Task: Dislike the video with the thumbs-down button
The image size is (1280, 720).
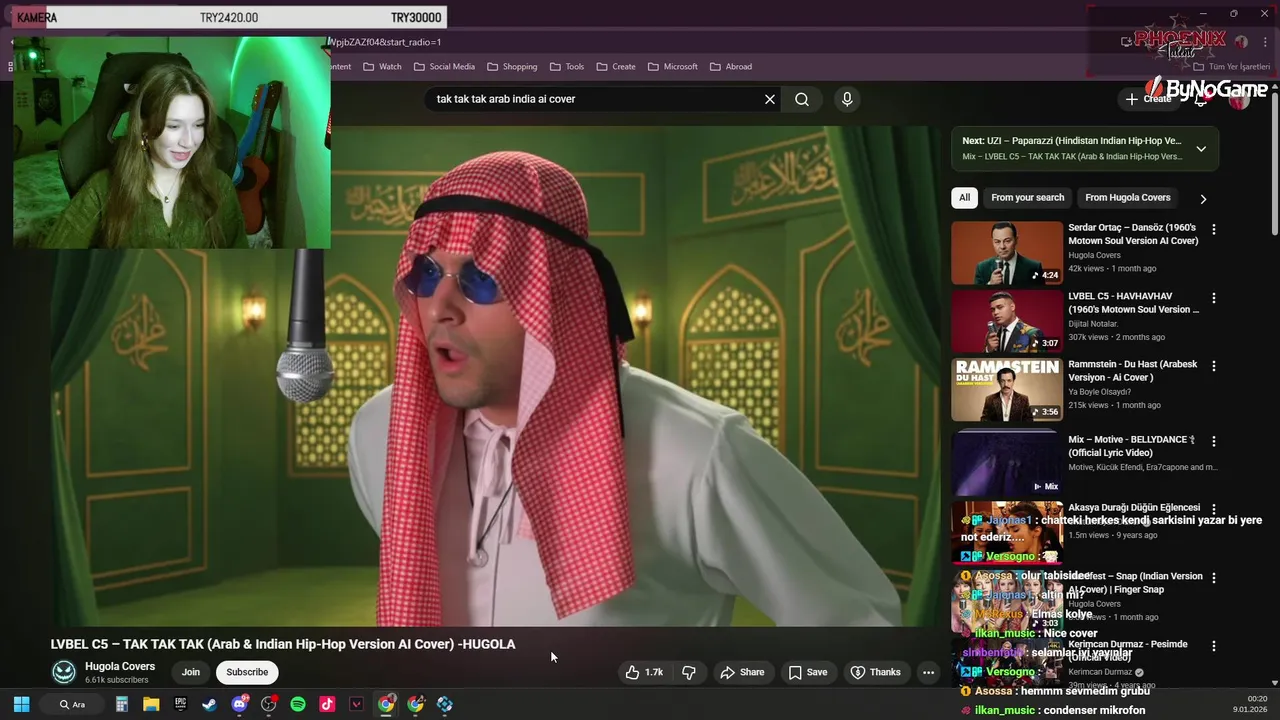Action: [689, 672]
